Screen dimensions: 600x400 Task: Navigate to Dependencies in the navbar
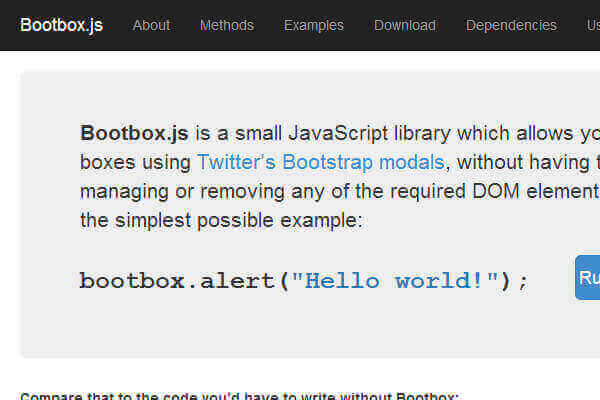511,25
